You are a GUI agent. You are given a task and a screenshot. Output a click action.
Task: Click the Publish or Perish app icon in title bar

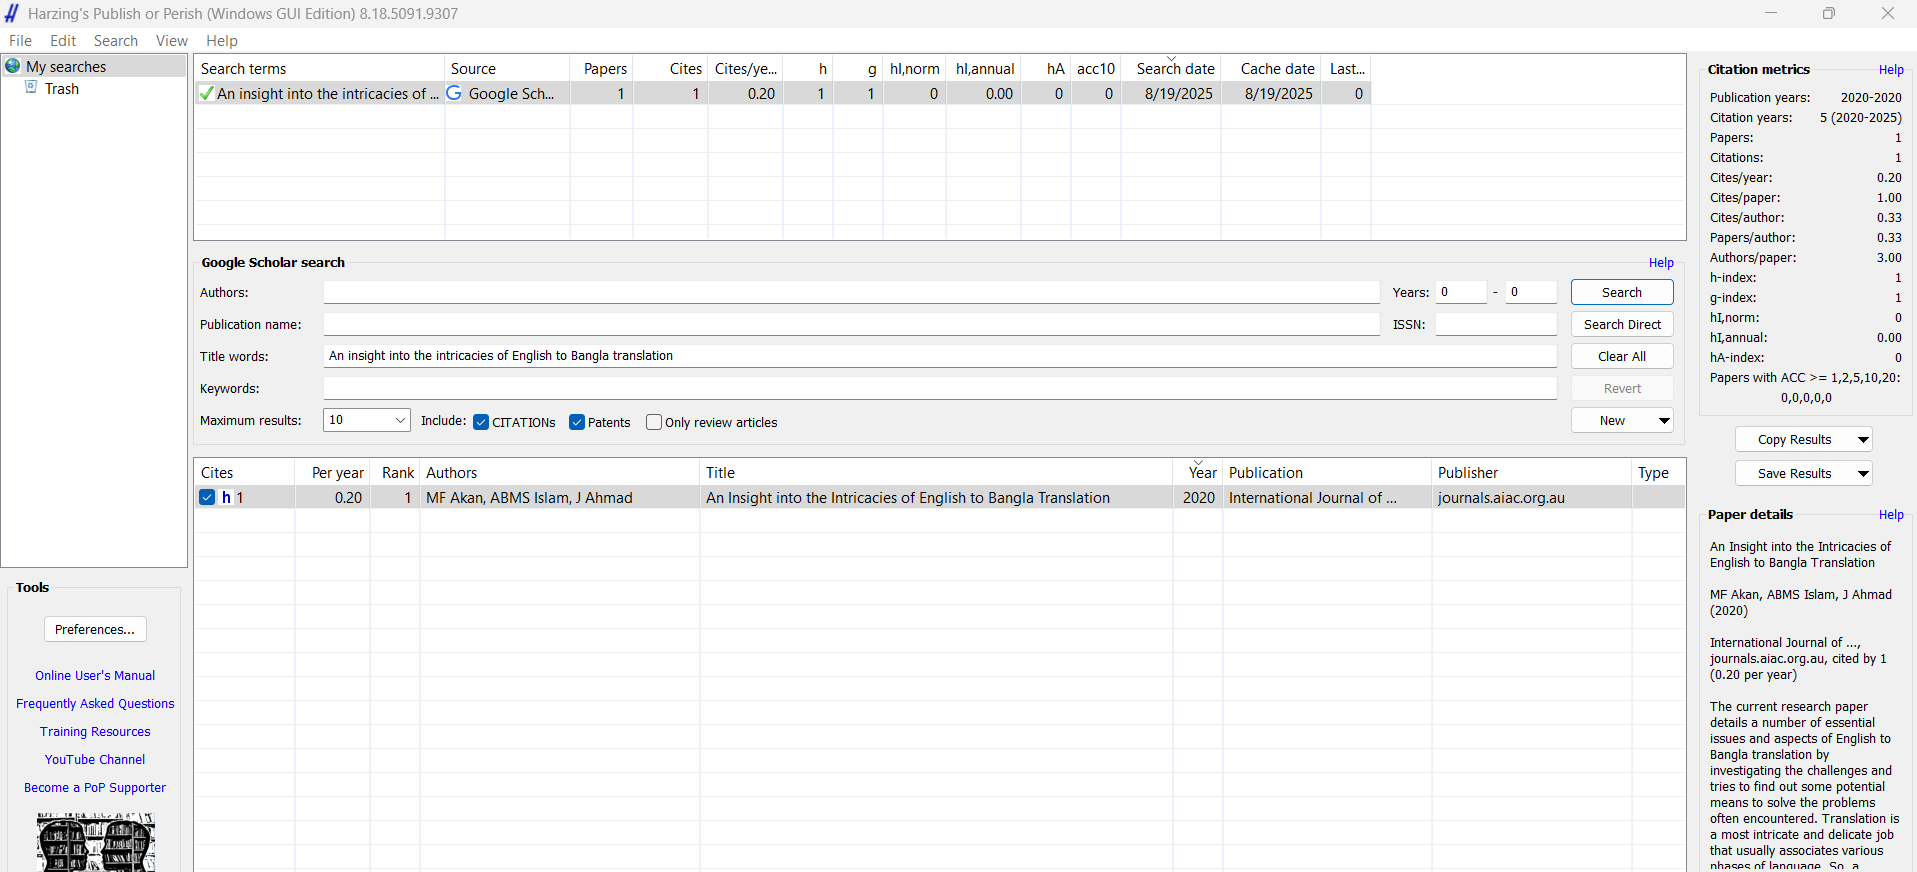[x=12, y=13]
